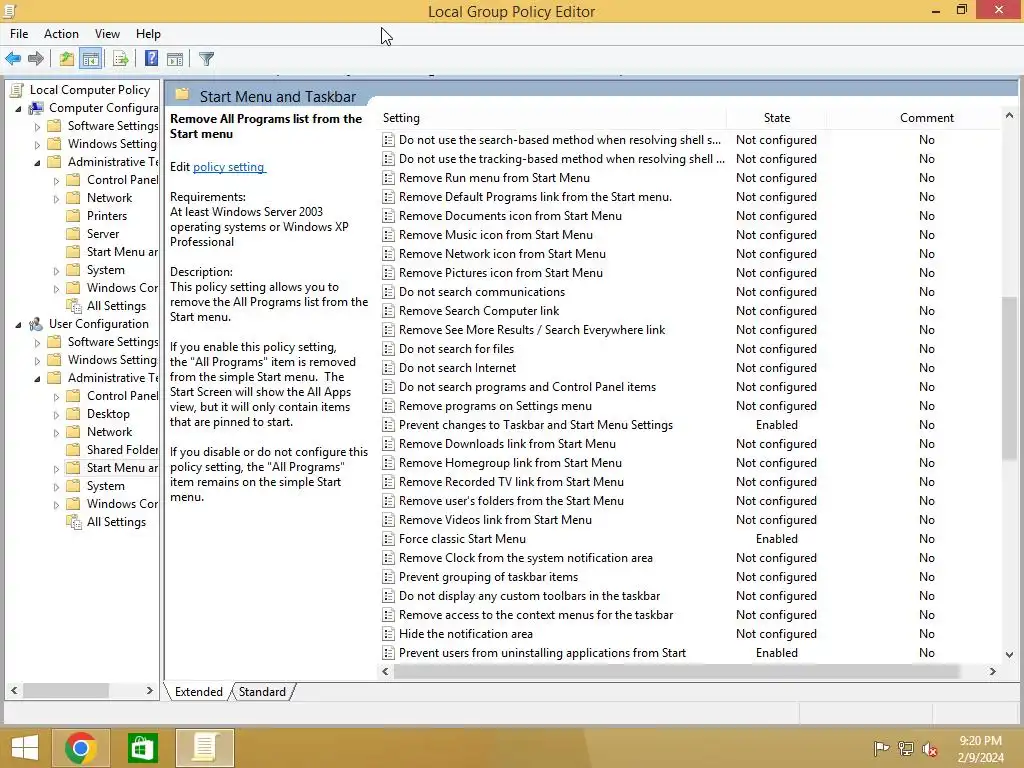Viewport: 1024px width, 768px height.
Task: Open the Windows Store taskbar icon
Action: (x=142, y=748)
